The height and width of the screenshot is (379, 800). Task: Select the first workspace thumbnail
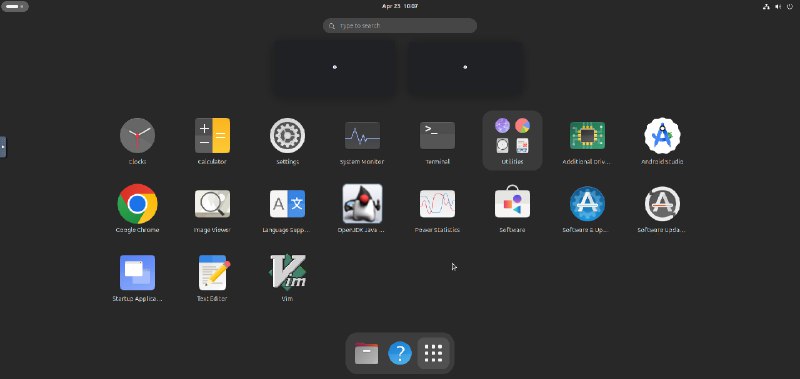(x=335, y=67)
